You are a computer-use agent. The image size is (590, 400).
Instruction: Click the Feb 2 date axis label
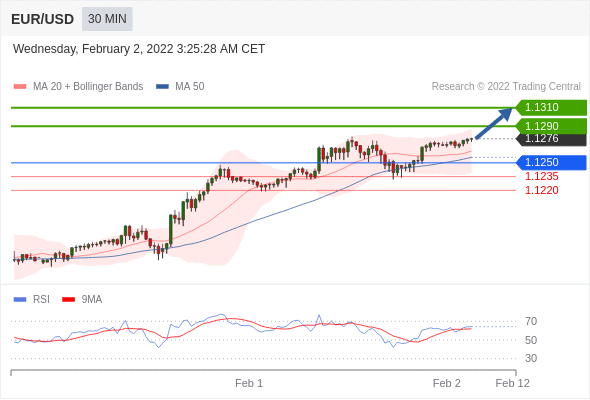(x=447, y=383)
